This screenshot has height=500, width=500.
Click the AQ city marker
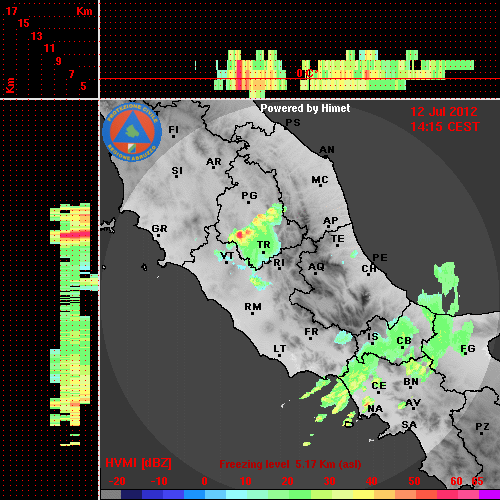coord(315,273)
